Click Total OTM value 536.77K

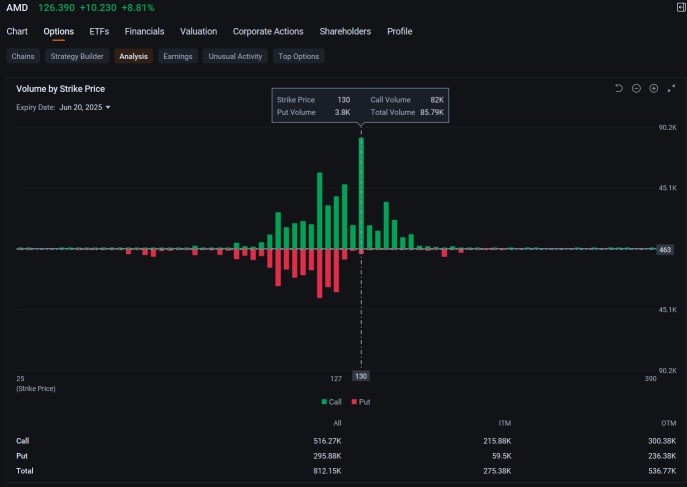coord(662,471)
